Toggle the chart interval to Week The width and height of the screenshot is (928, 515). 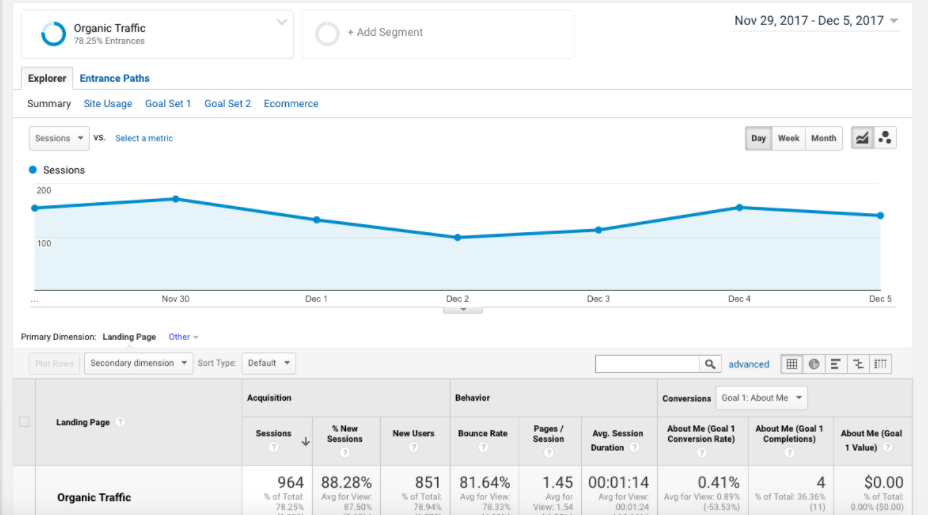pyautogui.click(x=788, y=138)
